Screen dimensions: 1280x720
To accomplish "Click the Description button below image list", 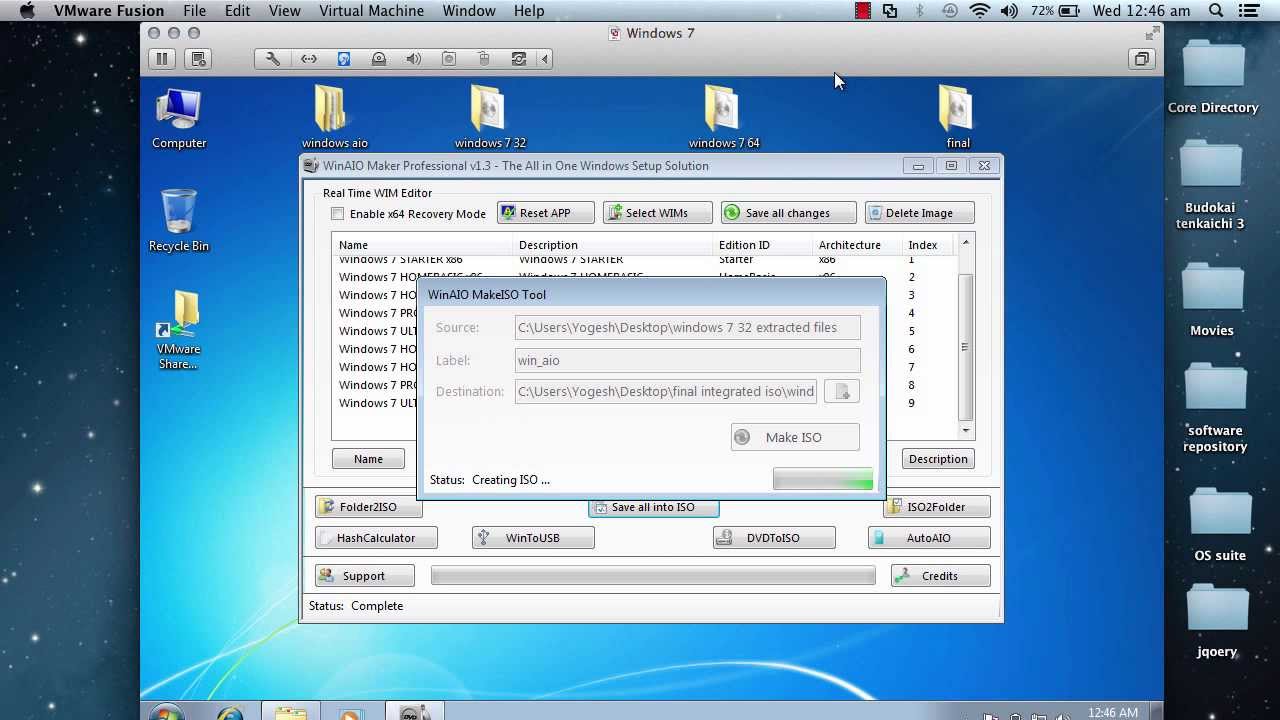I will (938, 459).
